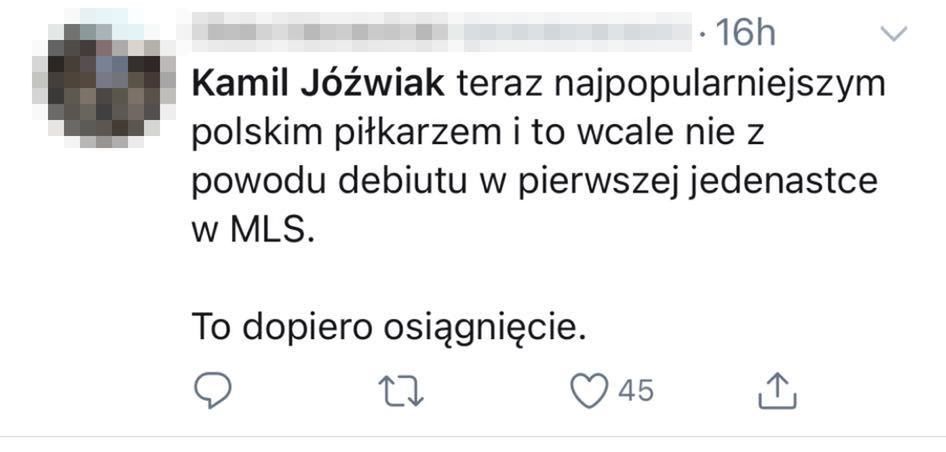Image resolution: width=946 pixels, height=452 pixels.
Task: Expand the tweet options chevron
Action: pos(892,35)
